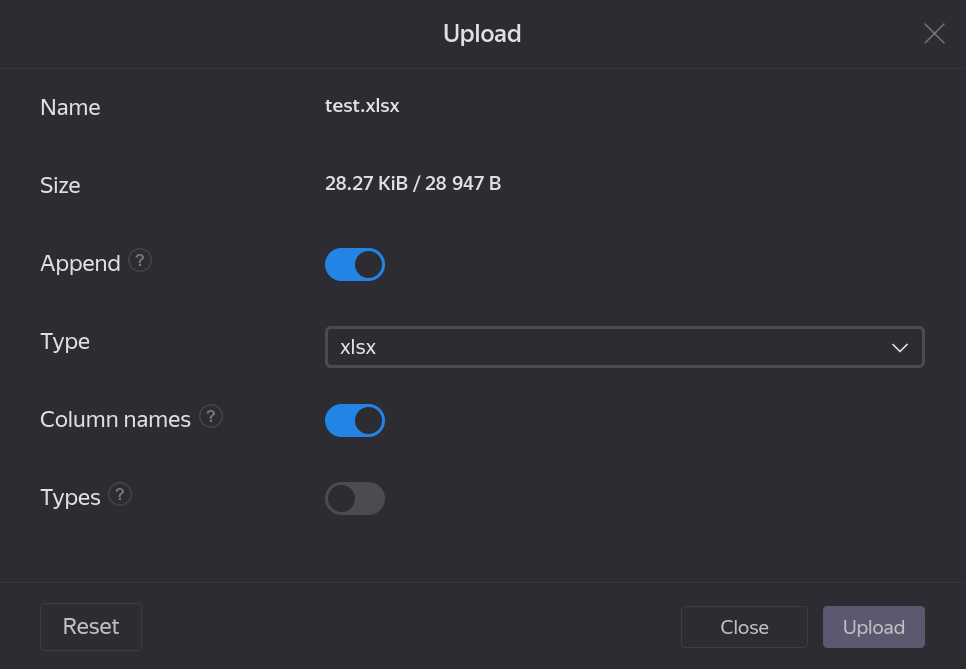This screenshot has width=966, height=669.
Task: Click the Upload button to submit the file
Action: pos(873,627)
